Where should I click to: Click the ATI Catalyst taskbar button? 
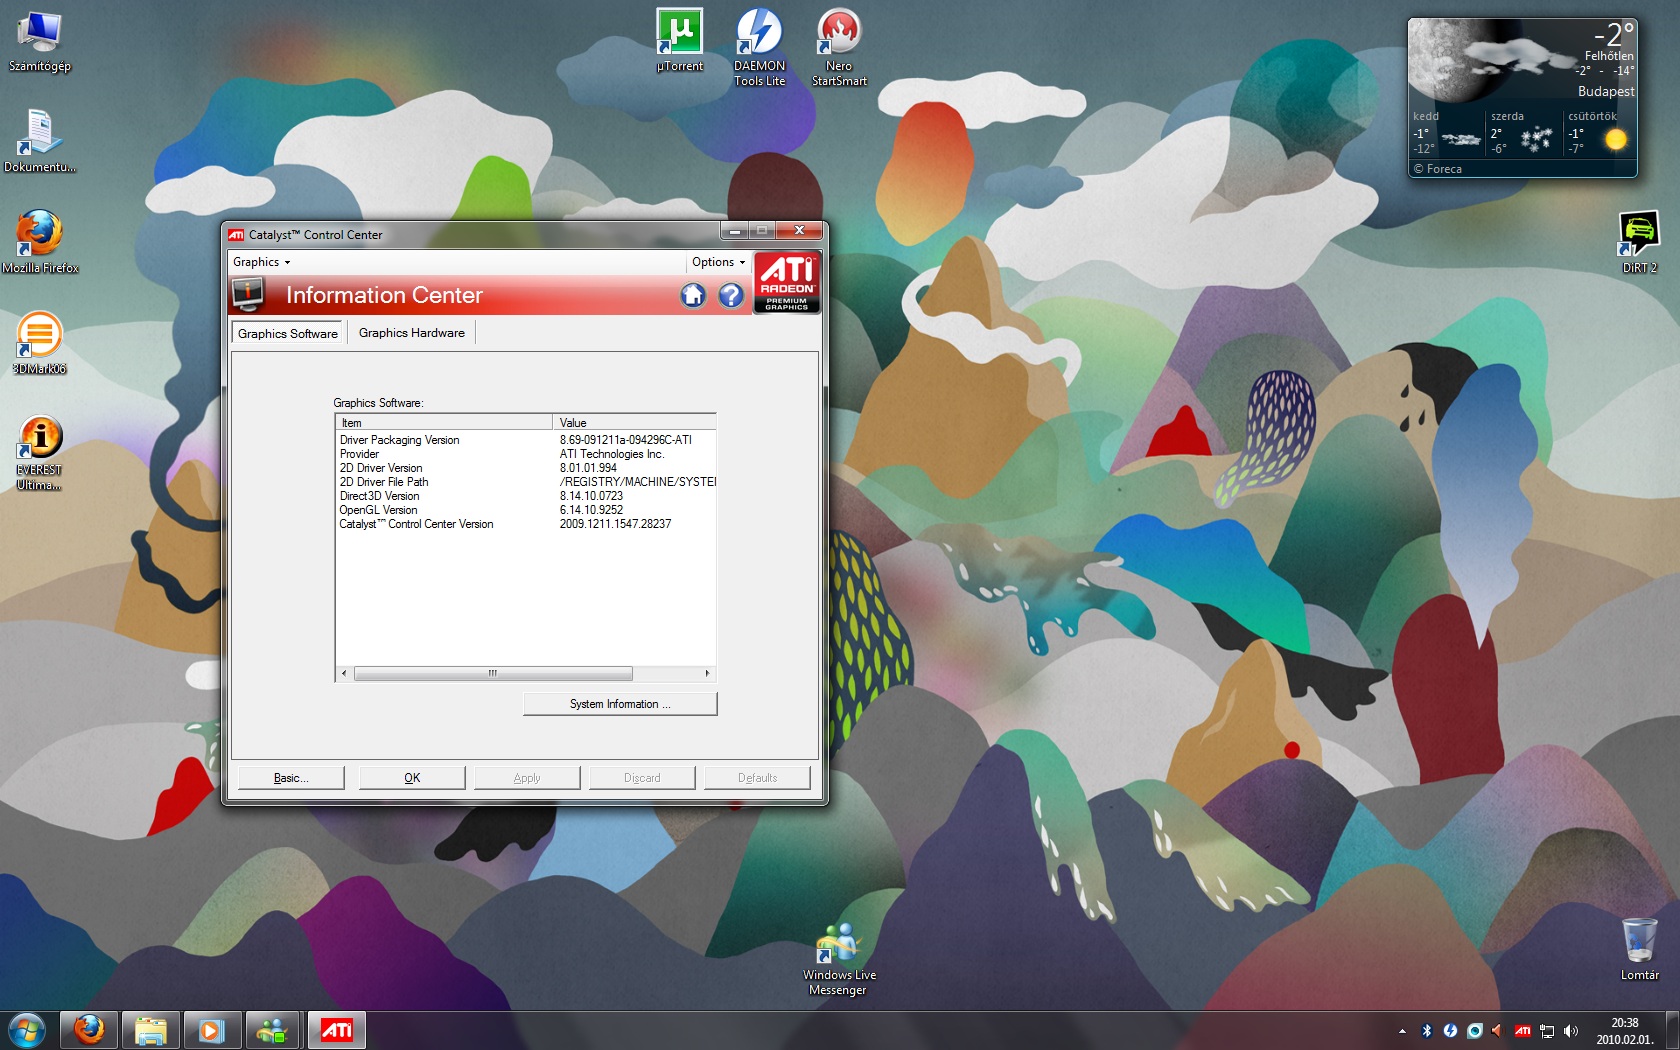(336, 1030)
